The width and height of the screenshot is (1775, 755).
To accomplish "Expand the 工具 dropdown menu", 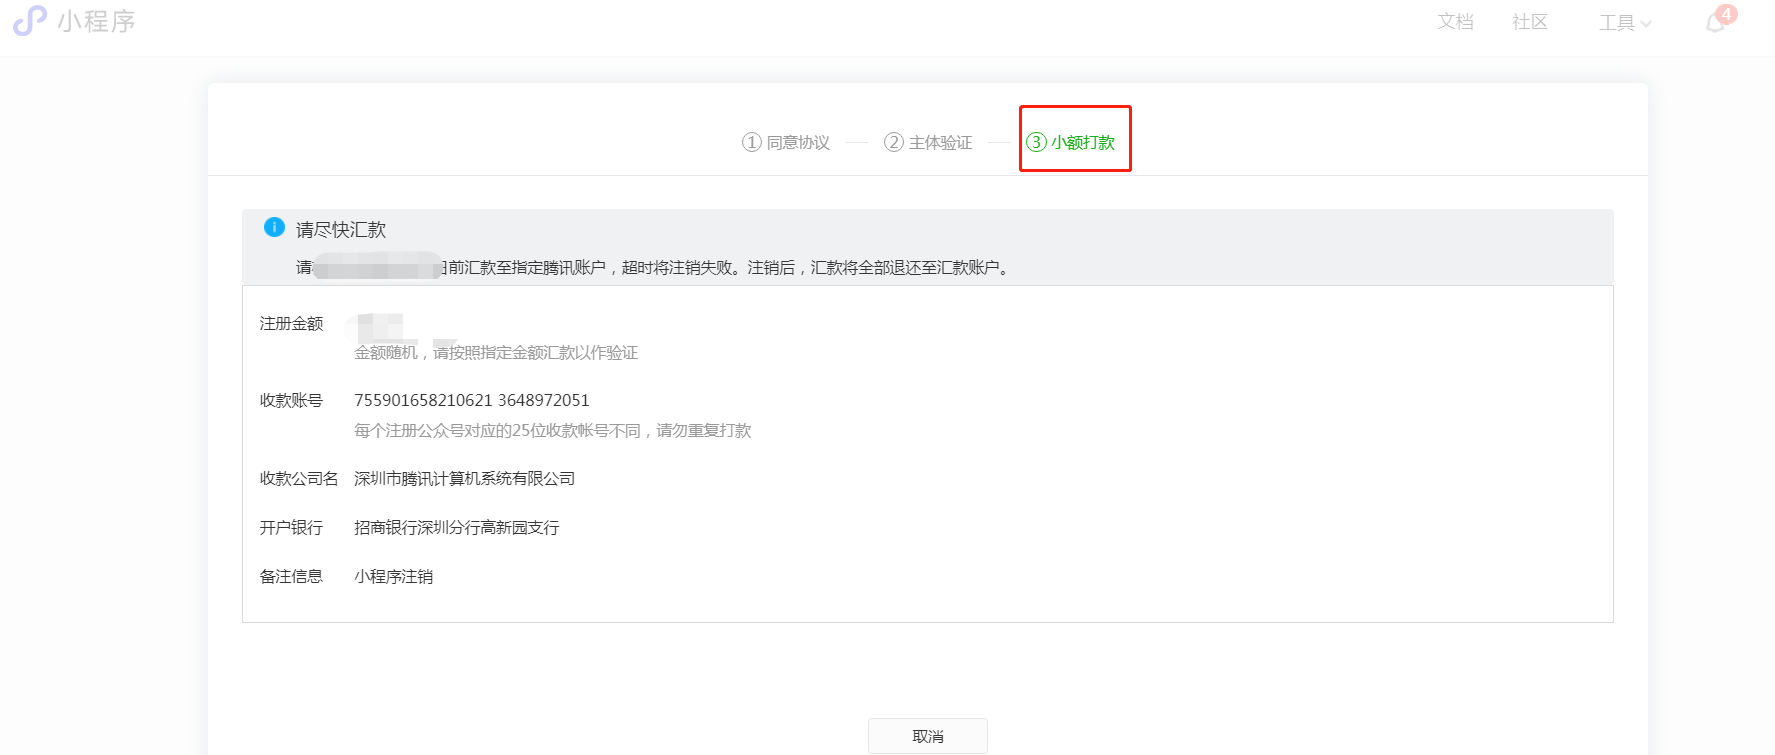I will pyautogui.click(x=1625, y=23).
